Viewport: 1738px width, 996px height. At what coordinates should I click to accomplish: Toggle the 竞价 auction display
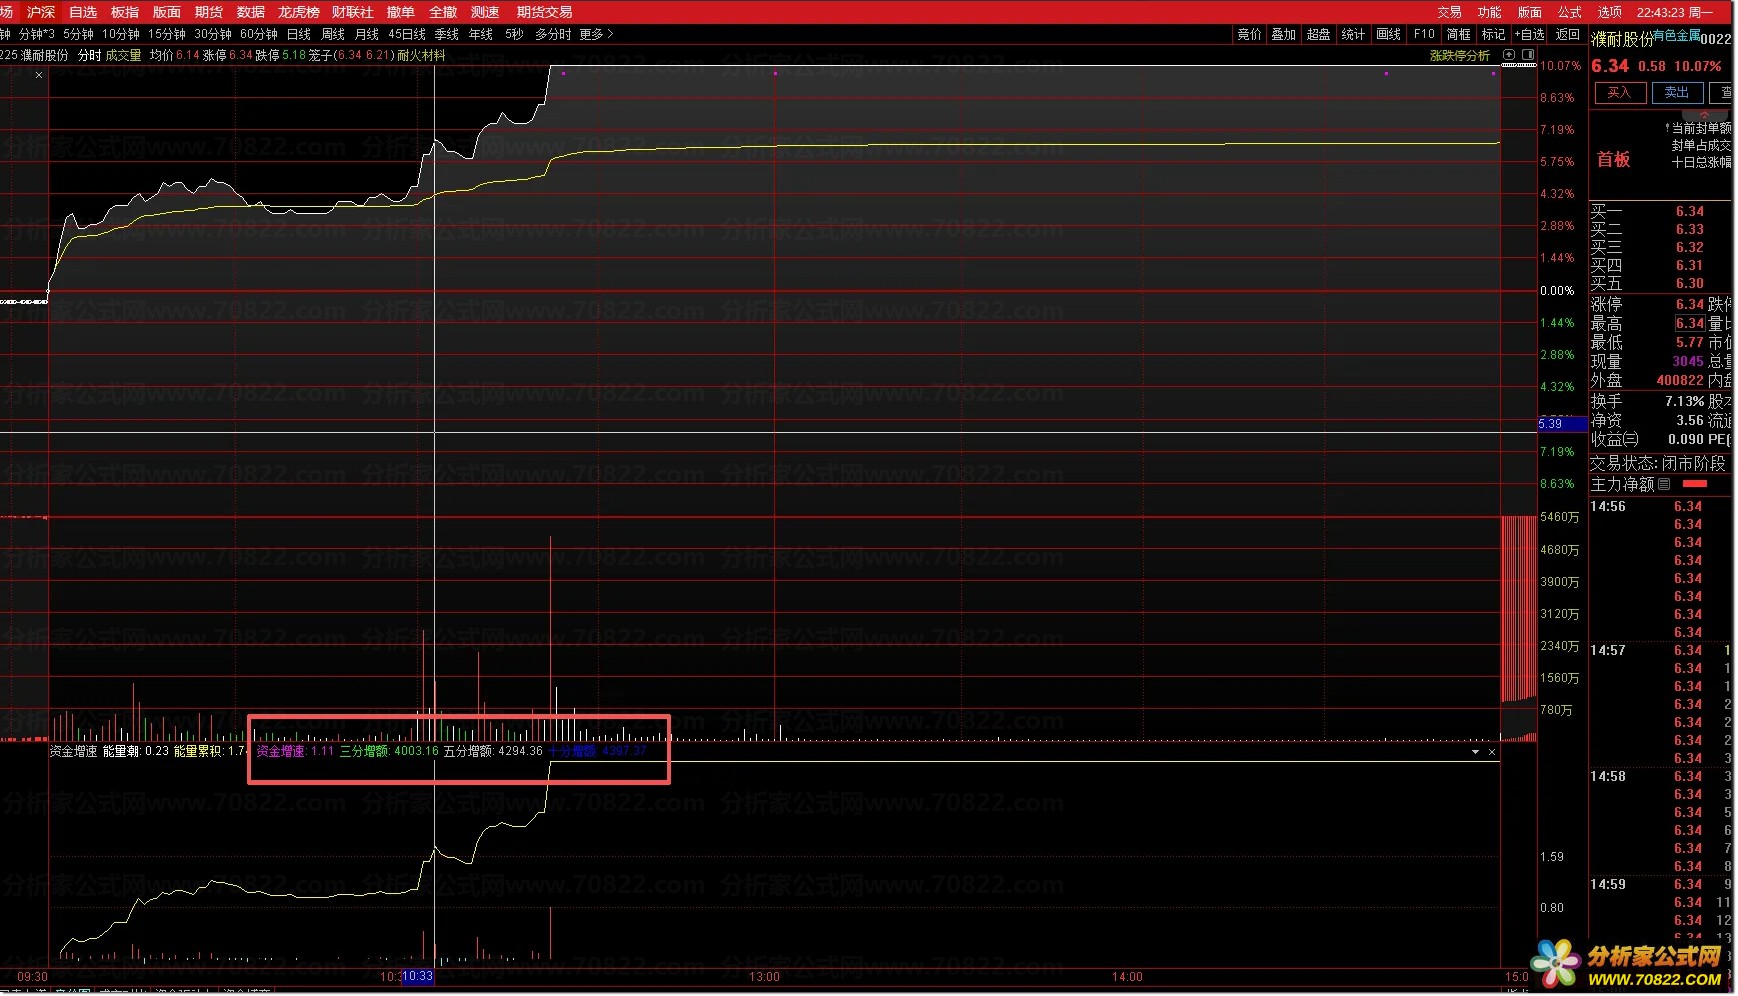click(1249, 34)
